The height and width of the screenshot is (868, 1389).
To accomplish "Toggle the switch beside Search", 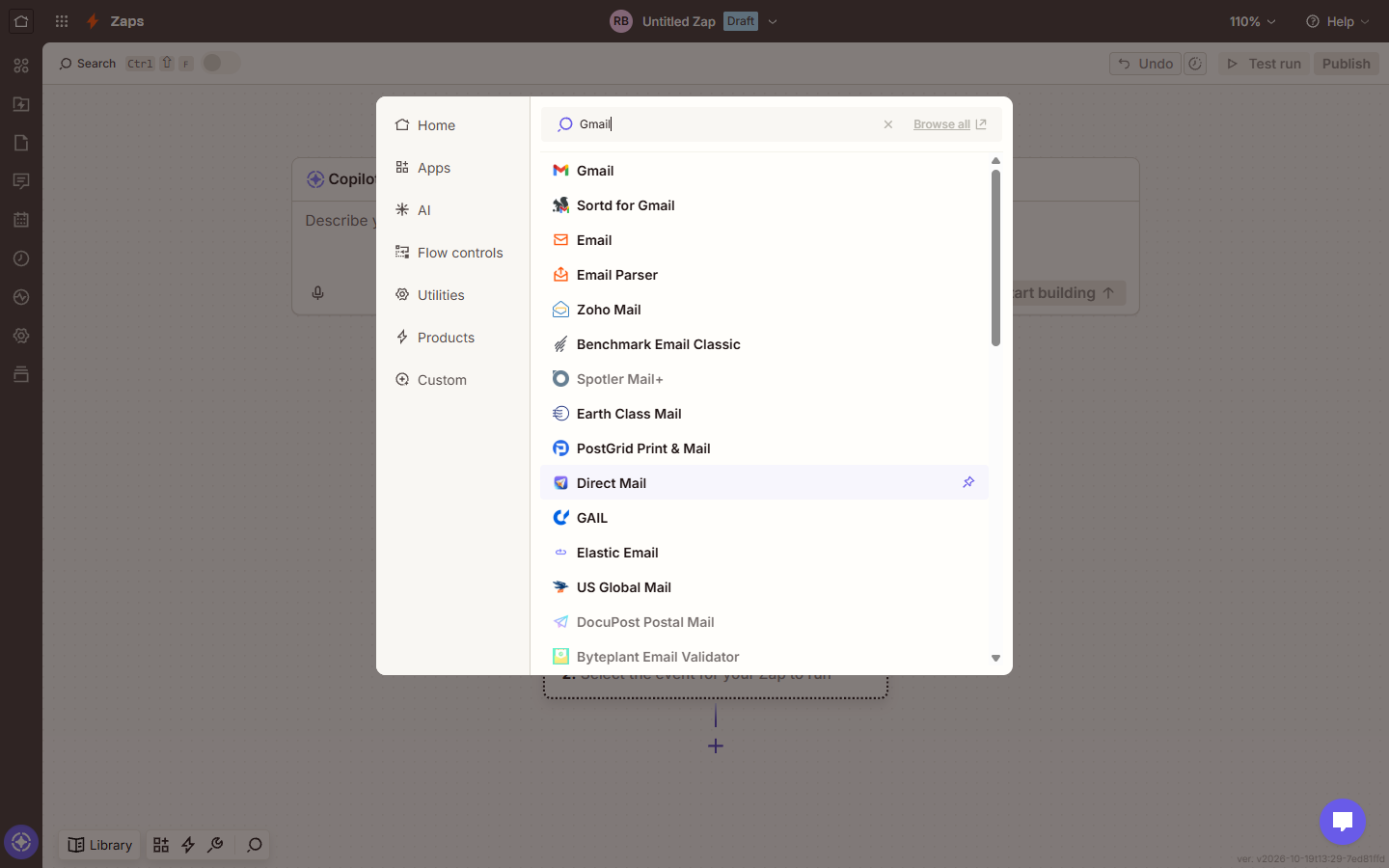I will [221, 63].
